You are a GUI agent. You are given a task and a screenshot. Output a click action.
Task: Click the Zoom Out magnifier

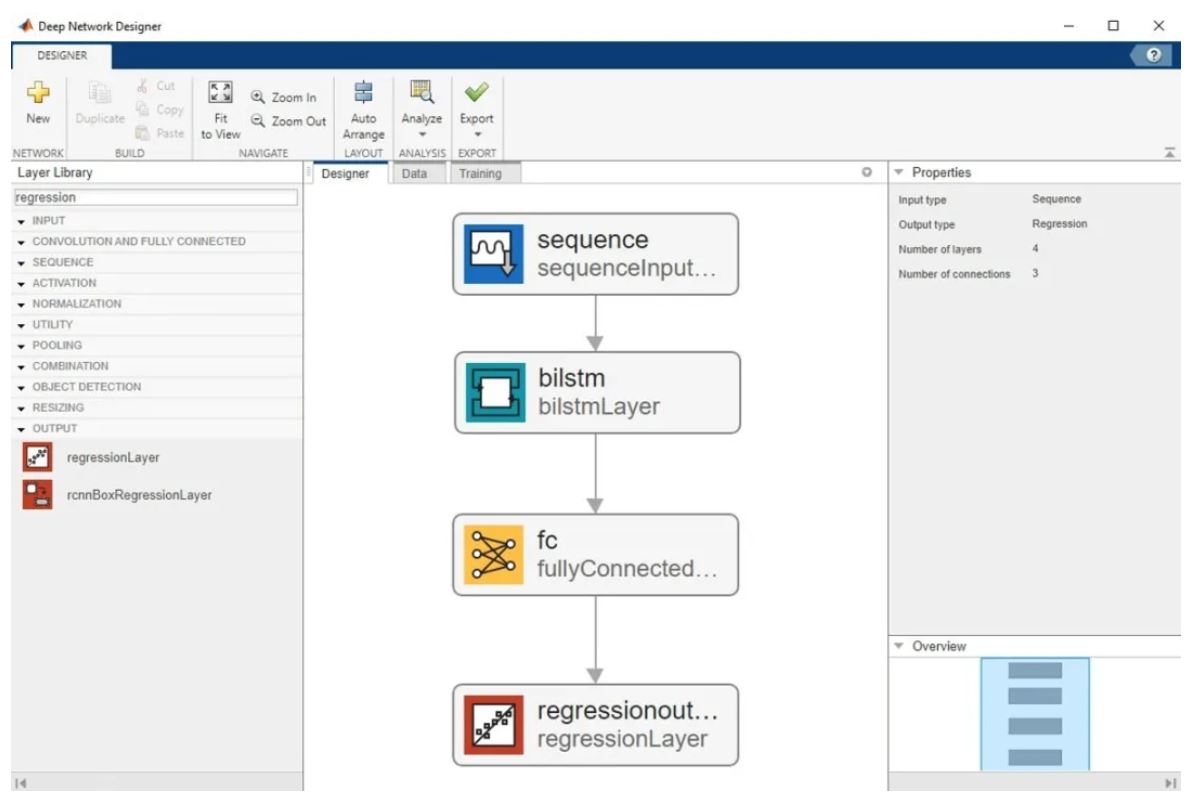258,120
